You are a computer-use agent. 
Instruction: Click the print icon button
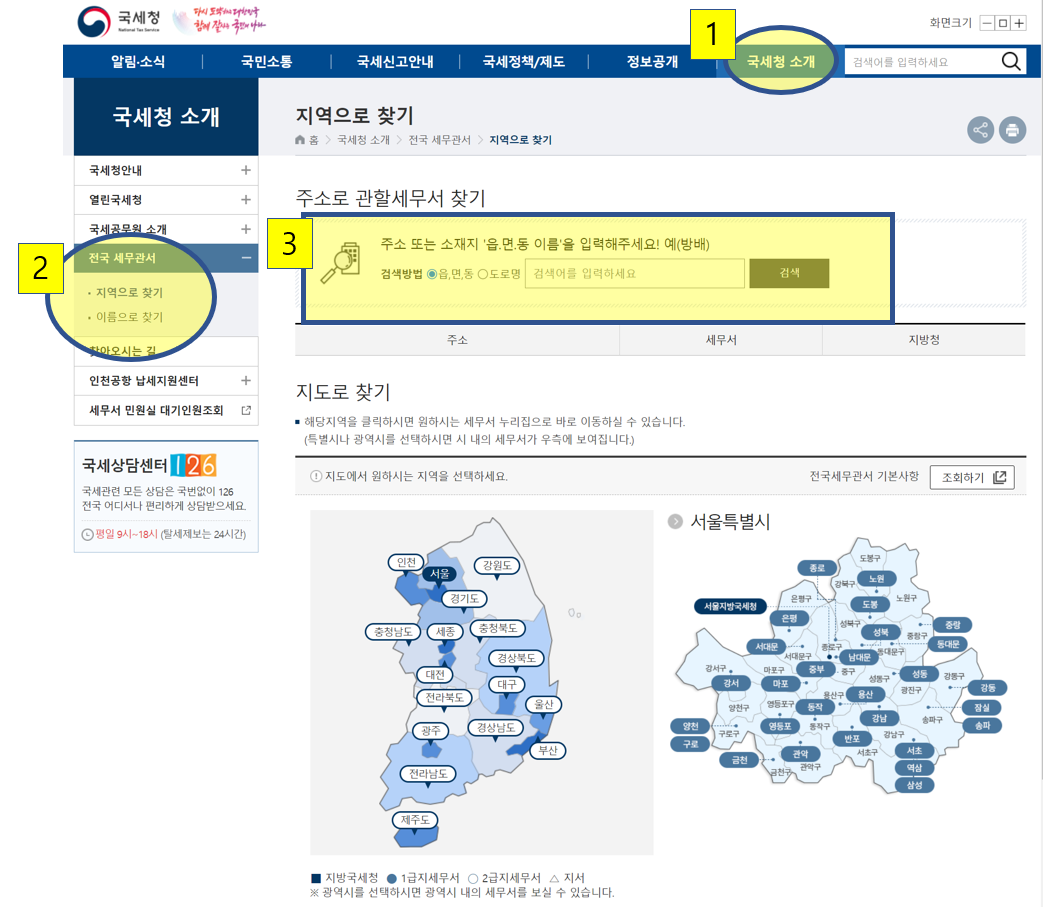[1012, 130]
